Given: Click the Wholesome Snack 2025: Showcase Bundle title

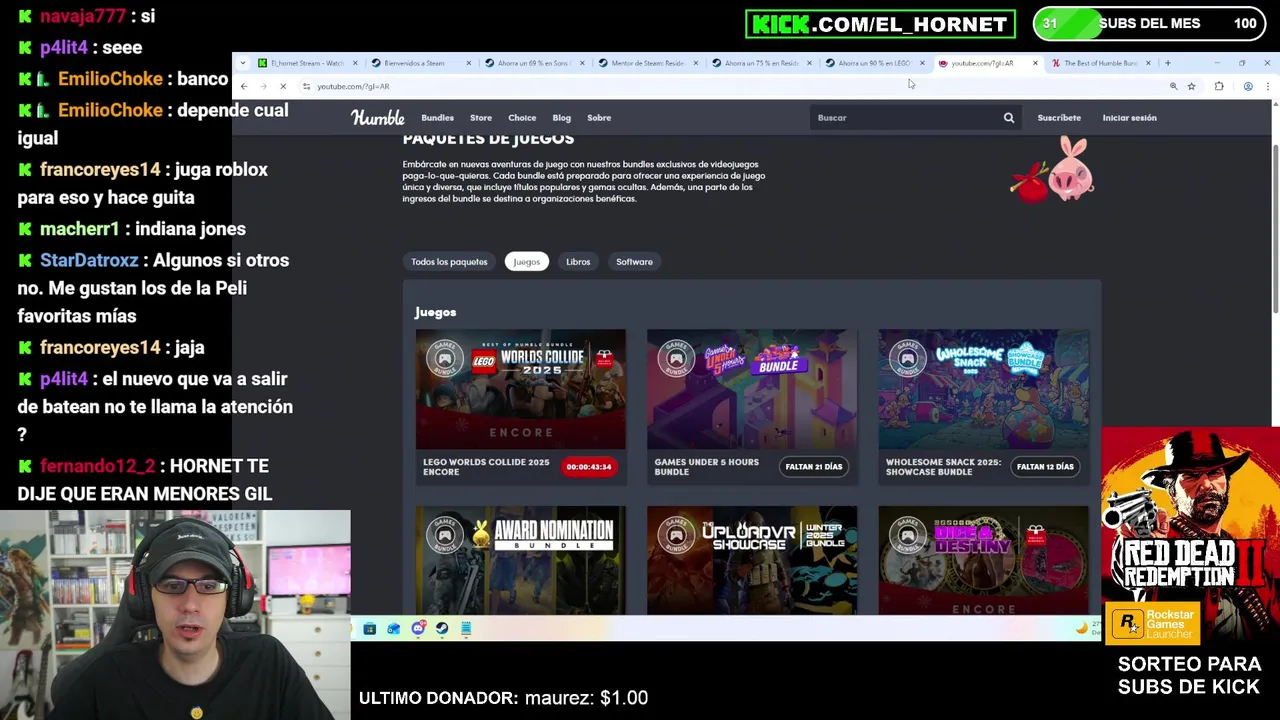Looking at the screenshot, I should coord(943,467).
